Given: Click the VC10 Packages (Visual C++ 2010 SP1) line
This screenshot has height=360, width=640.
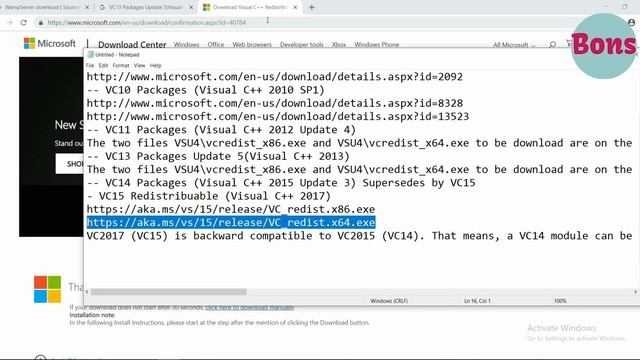Looking at the screenshot, I should point(206,90).
